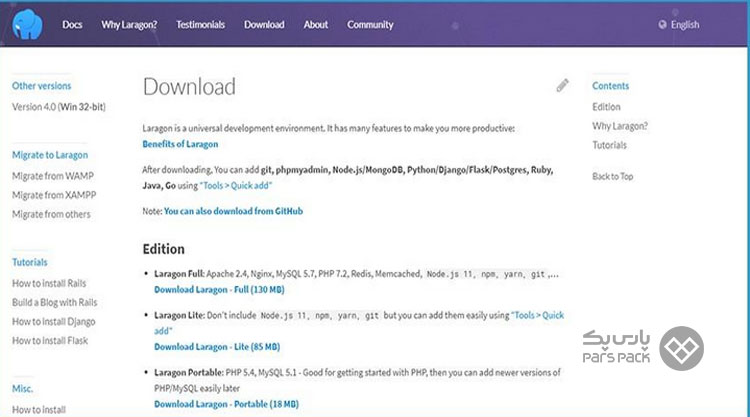Click the Contents heading on the right
The image size is (750, 417).
click(x=610, y=86)
